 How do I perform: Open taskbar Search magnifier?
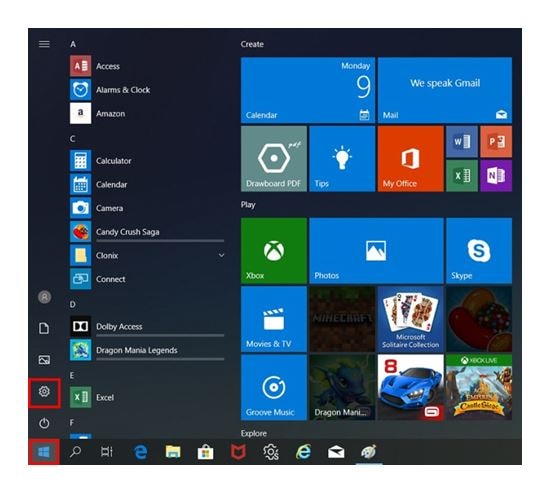coord(75,452)
